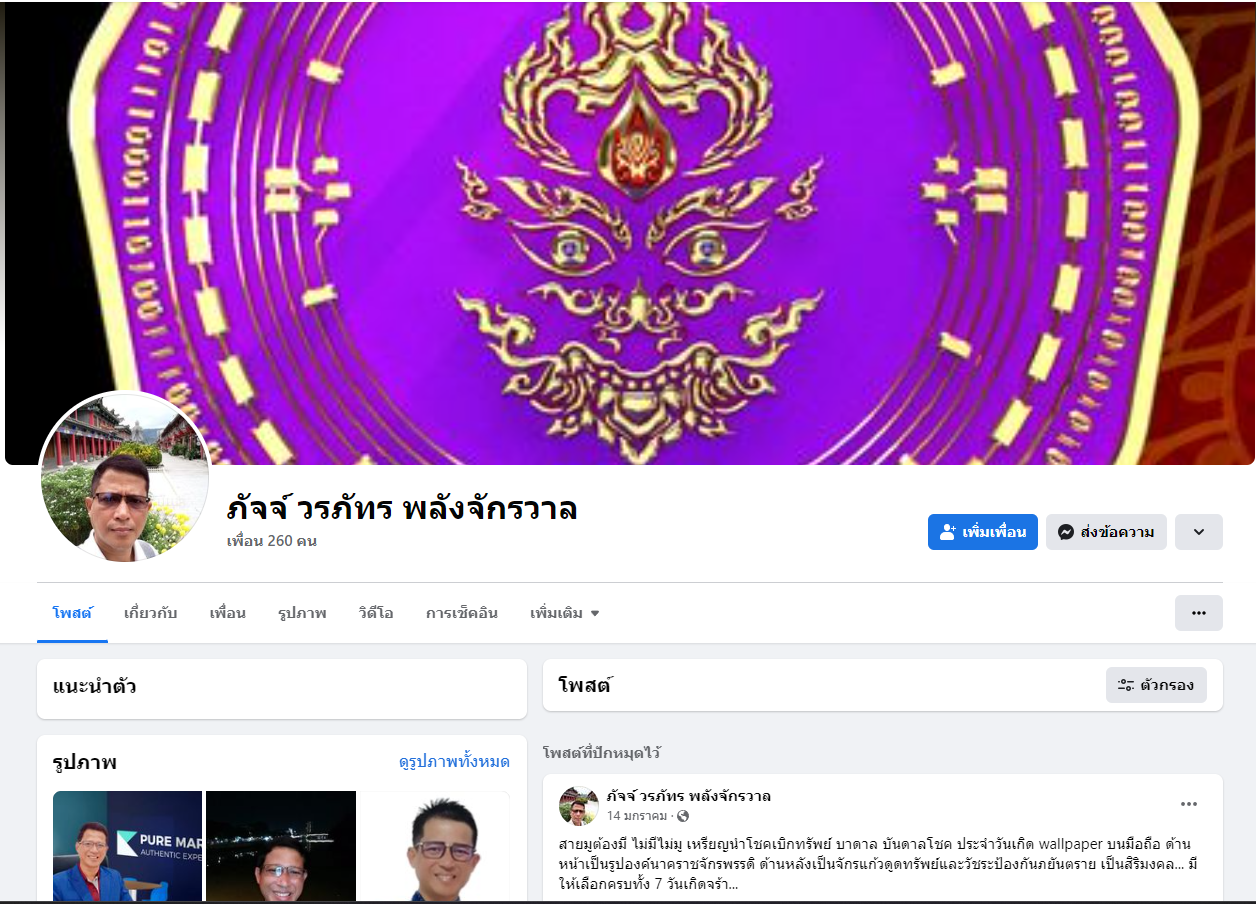Open the PURE MAR photo thumbnail

[x=127, y=846]
